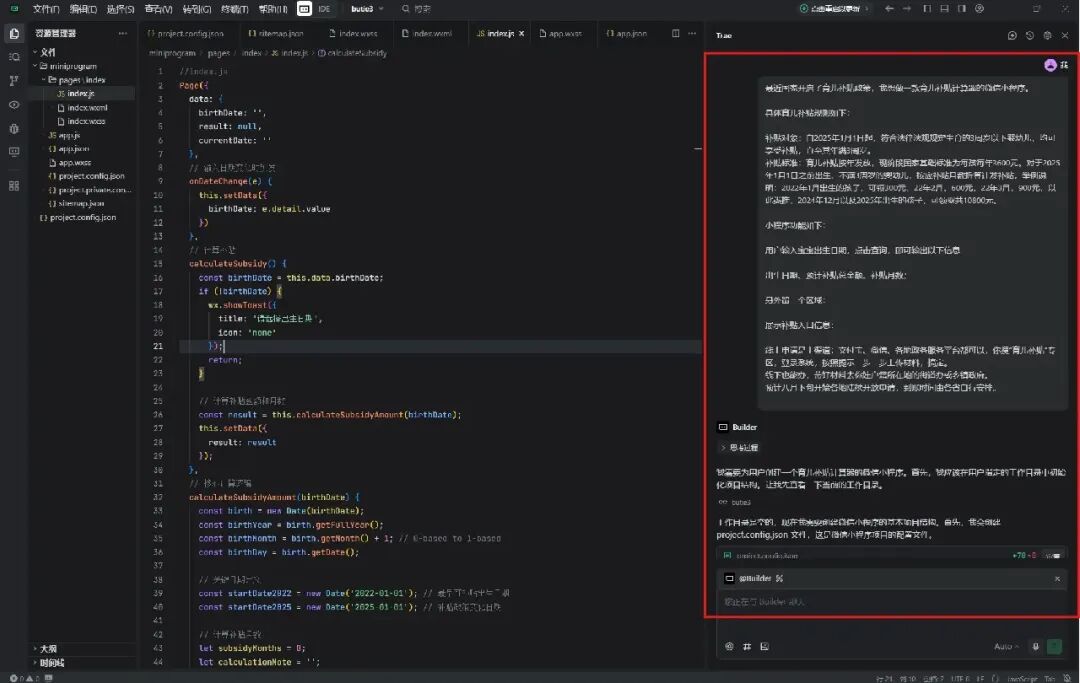Expand the 大纲 outline section
1080x683 pixels.
[x=47, y=649]
